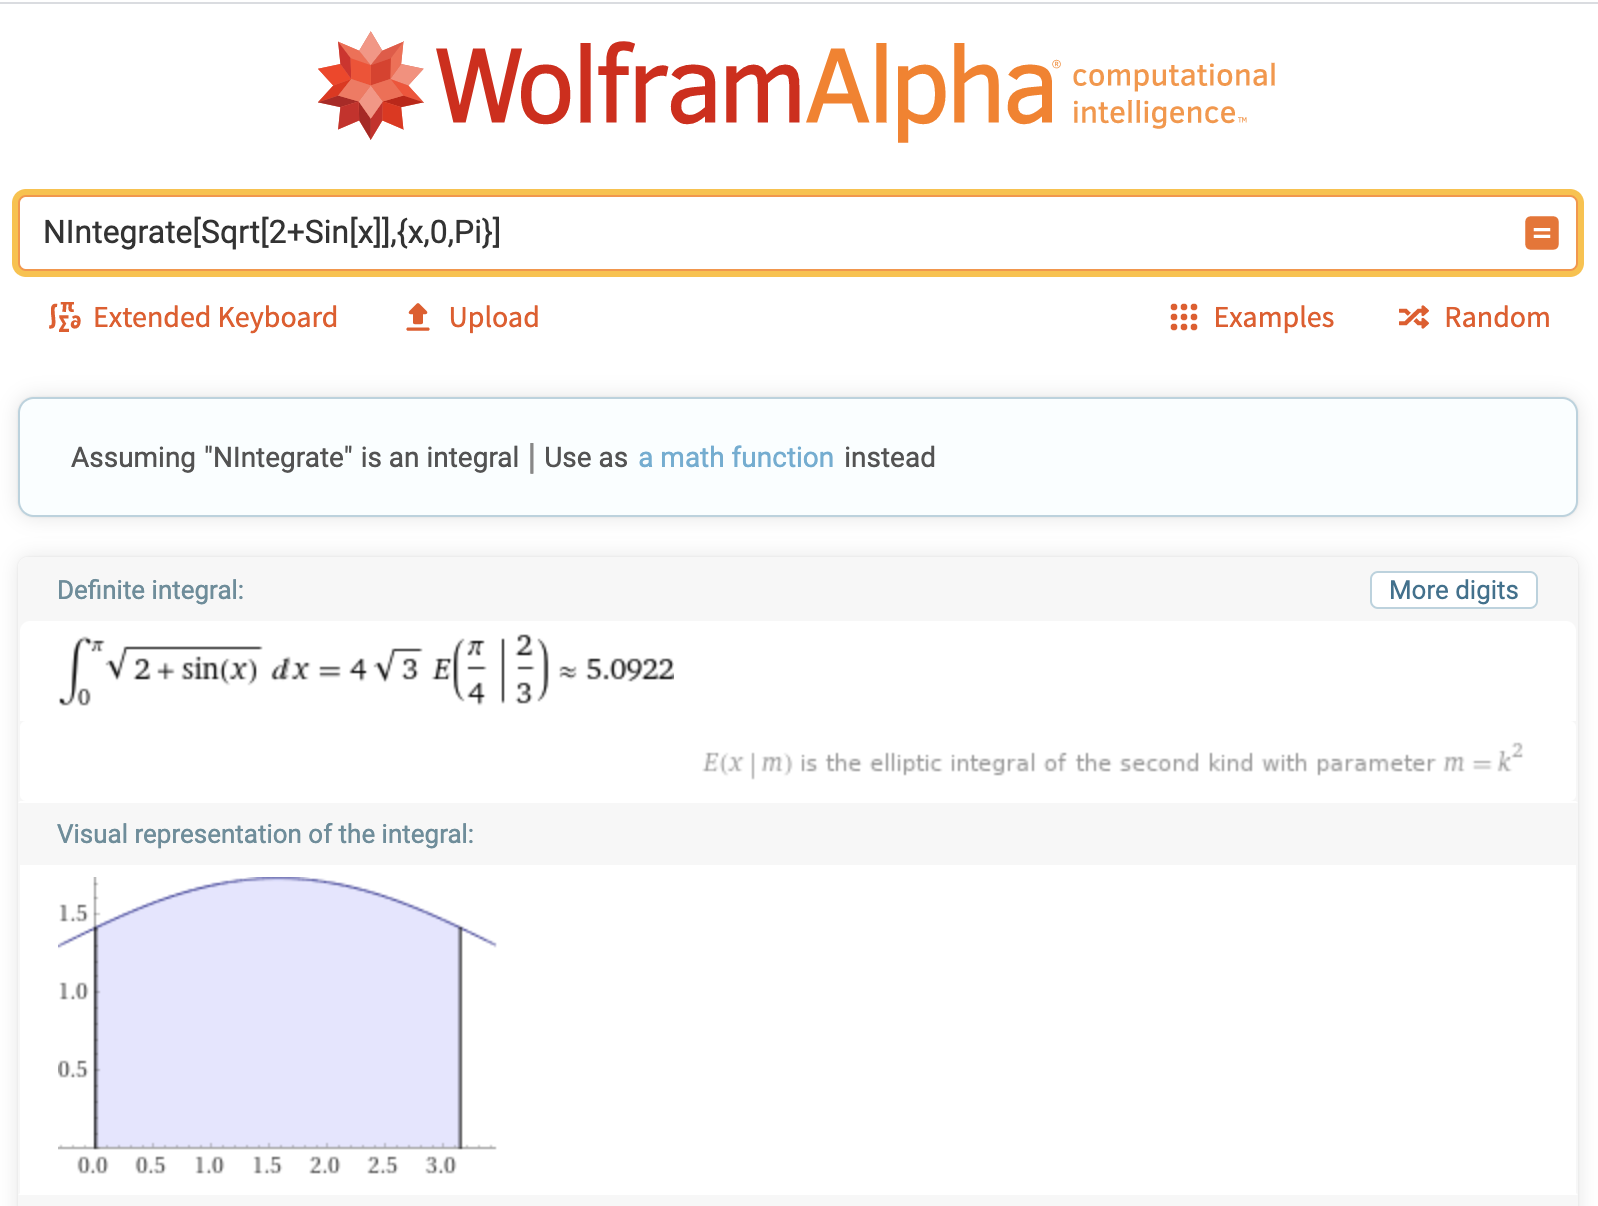The image size is (1598, 1206).
Task: Click the Extended Keyboard math symbols icon
Action: (65, 317)
